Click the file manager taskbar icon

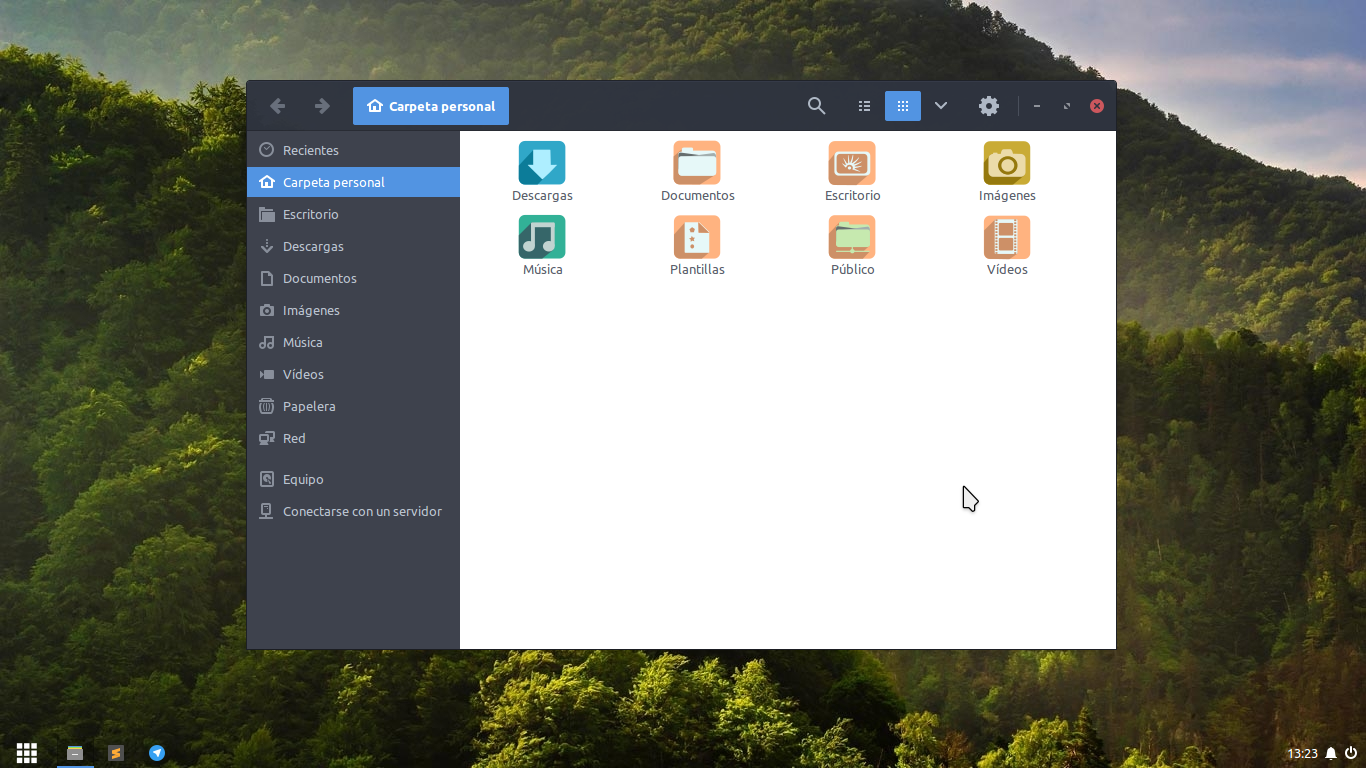[75, 753]
